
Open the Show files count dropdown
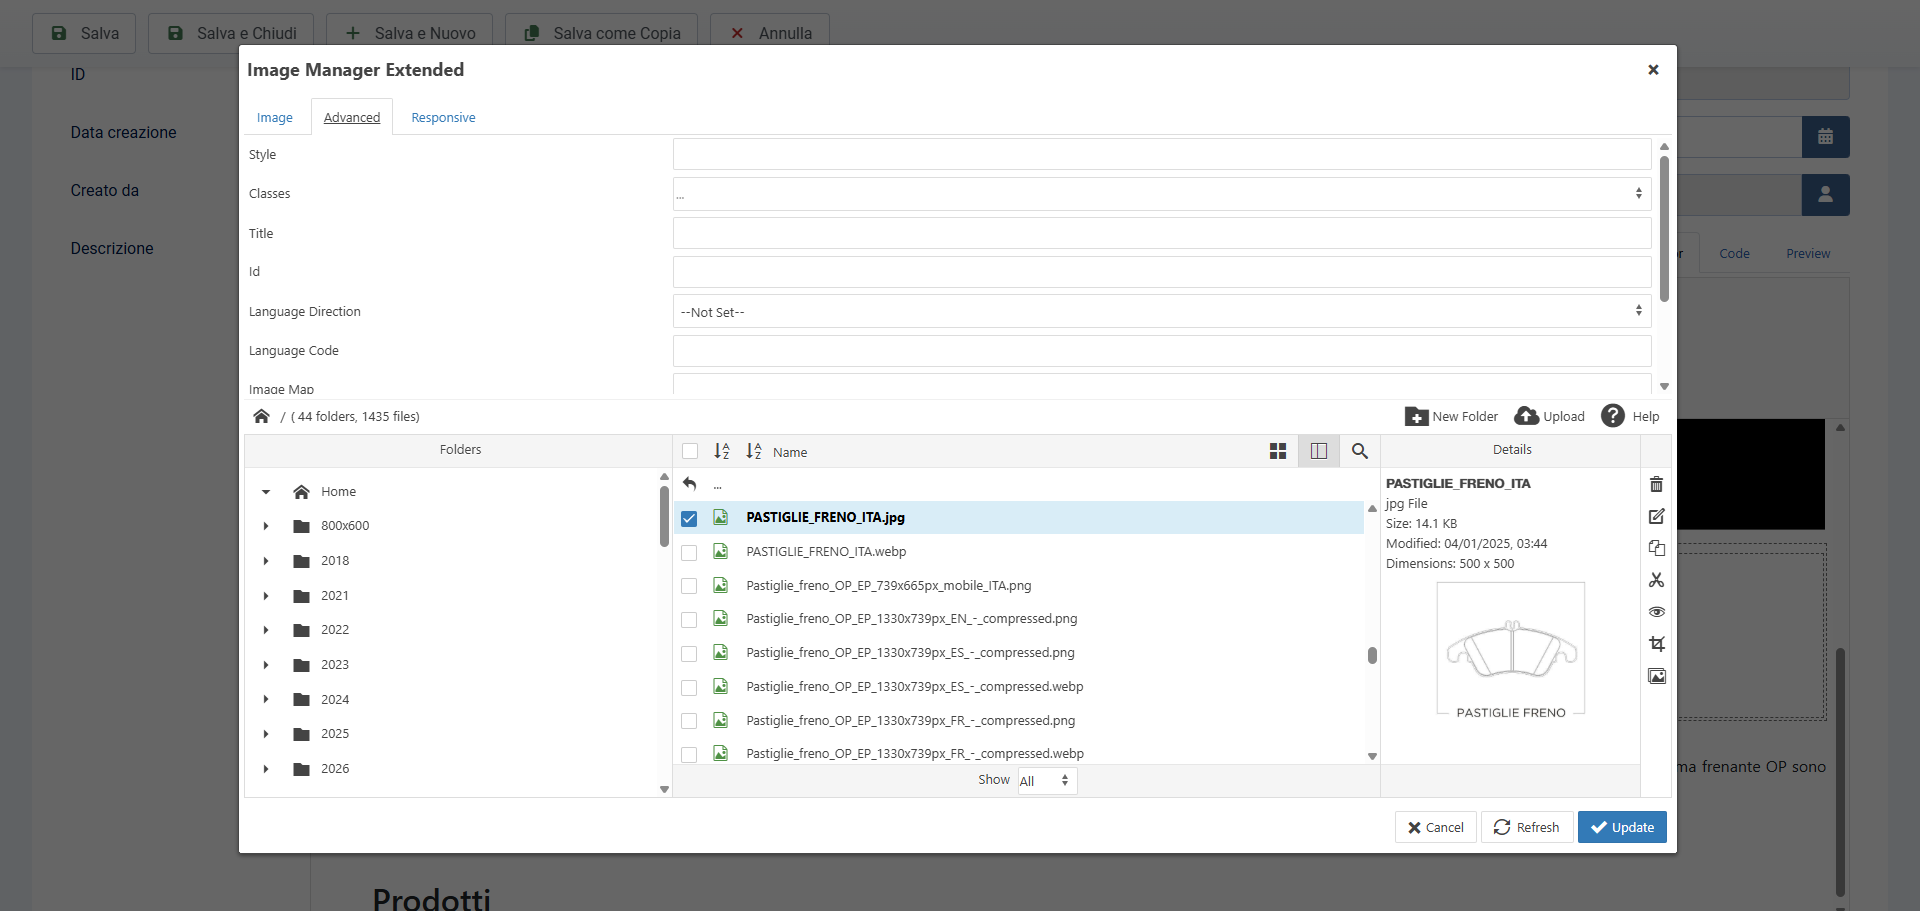1046,781
